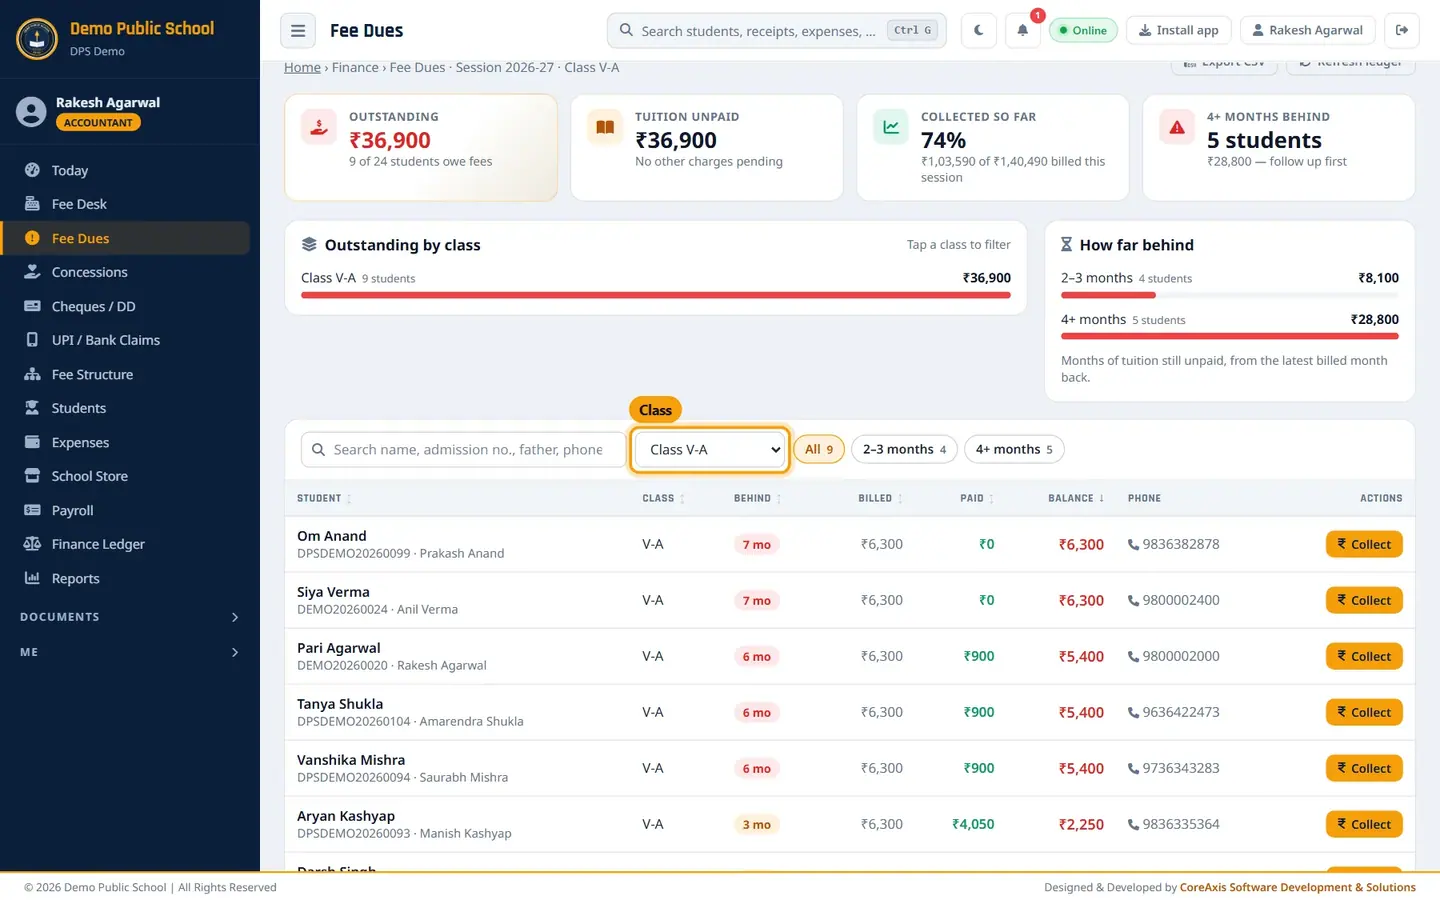Click the Online status badge
Viewport: 1440px width, 900px height.
coord(1083,31)
